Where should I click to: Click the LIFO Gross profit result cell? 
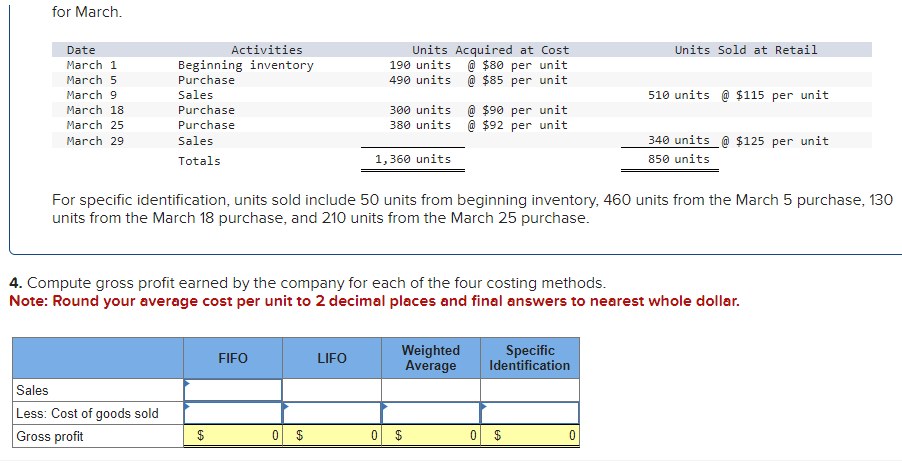click(x=332, y=436)
